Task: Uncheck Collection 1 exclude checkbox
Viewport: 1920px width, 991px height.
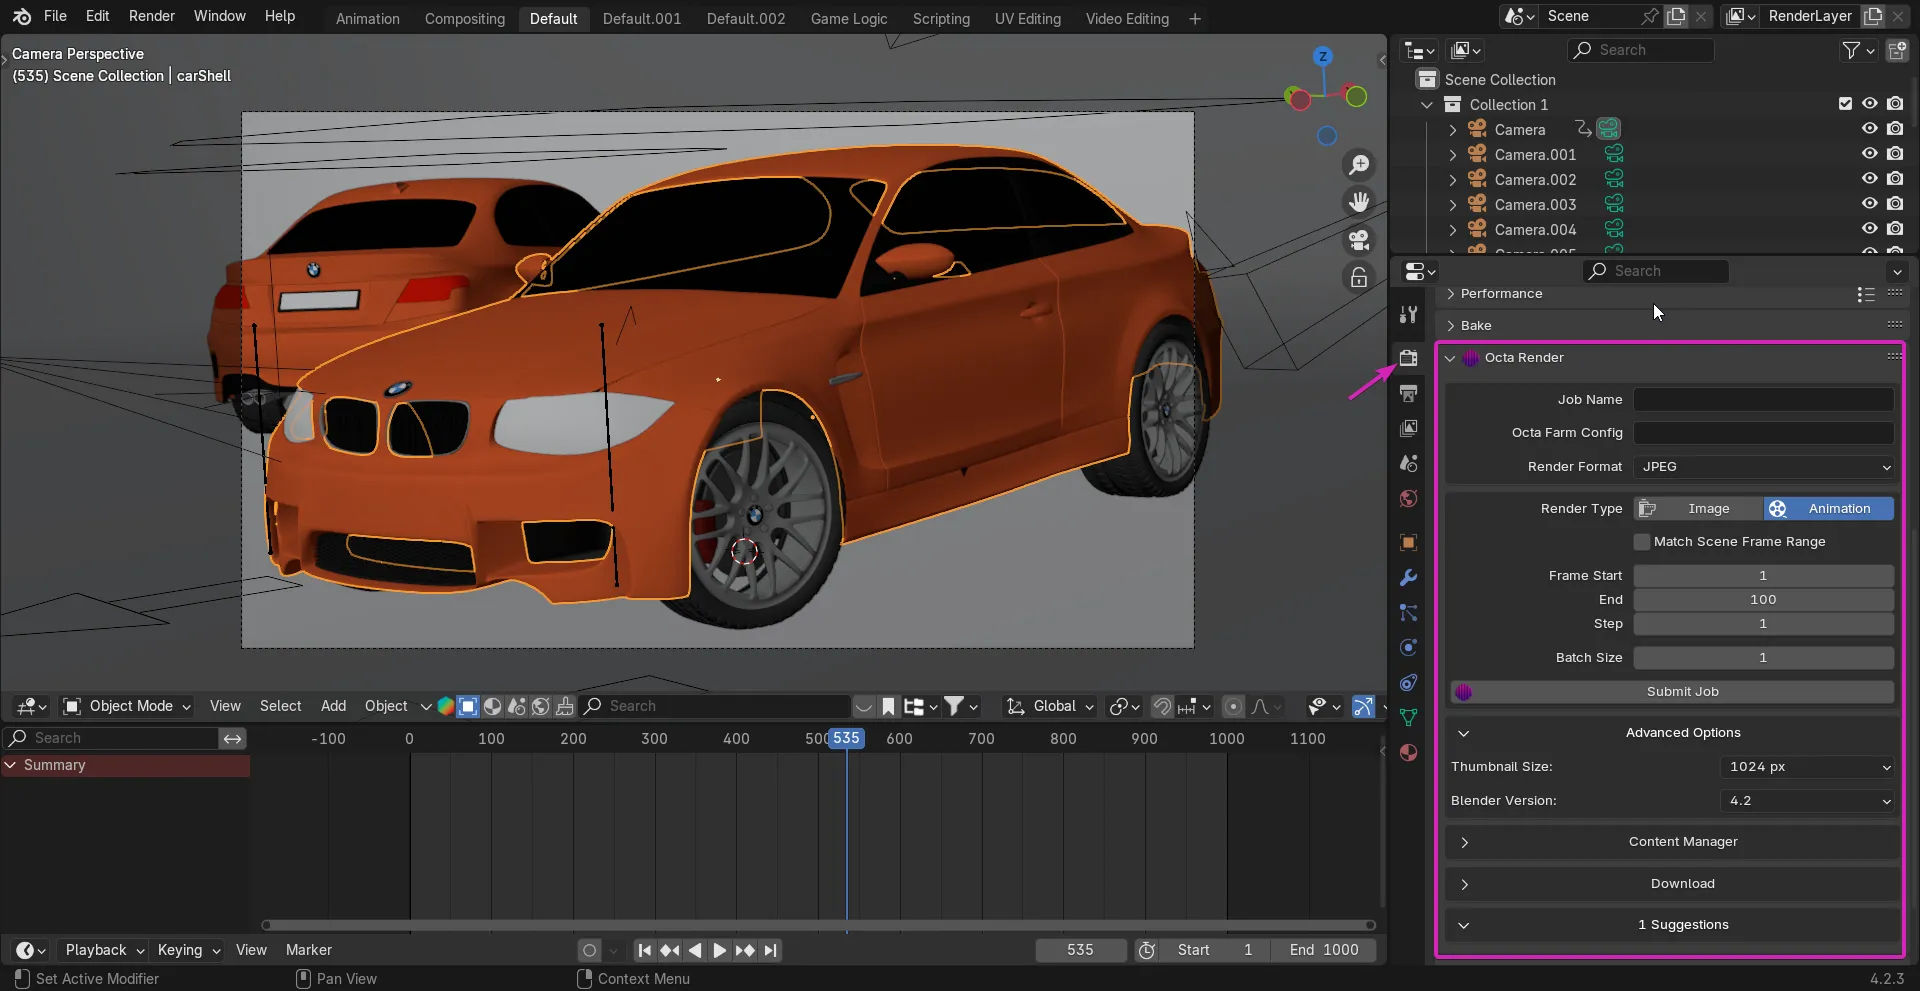Action: click(1845, 103)
